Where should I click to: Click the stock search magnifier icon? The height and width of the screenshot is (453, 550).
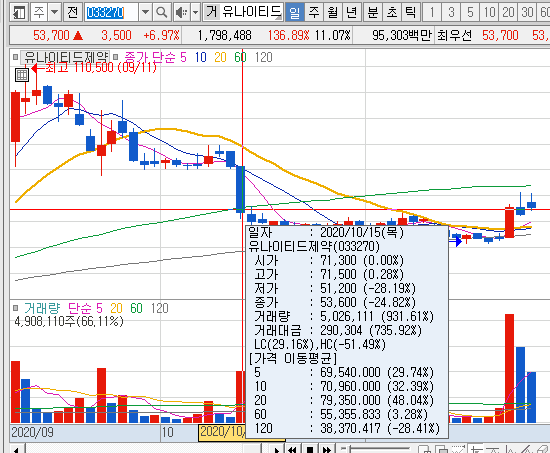coord(161,13)
